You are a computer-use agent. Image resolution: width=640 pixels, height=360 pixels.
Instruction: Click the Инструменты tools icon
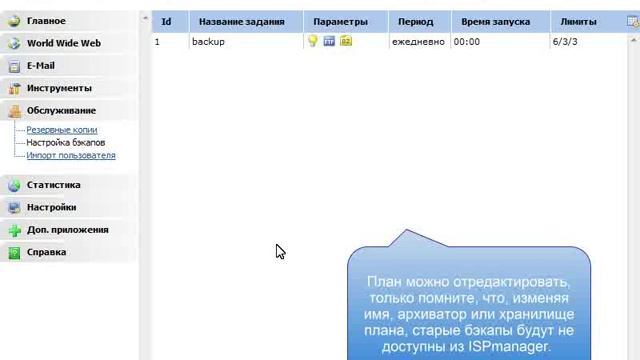[14, 88]
